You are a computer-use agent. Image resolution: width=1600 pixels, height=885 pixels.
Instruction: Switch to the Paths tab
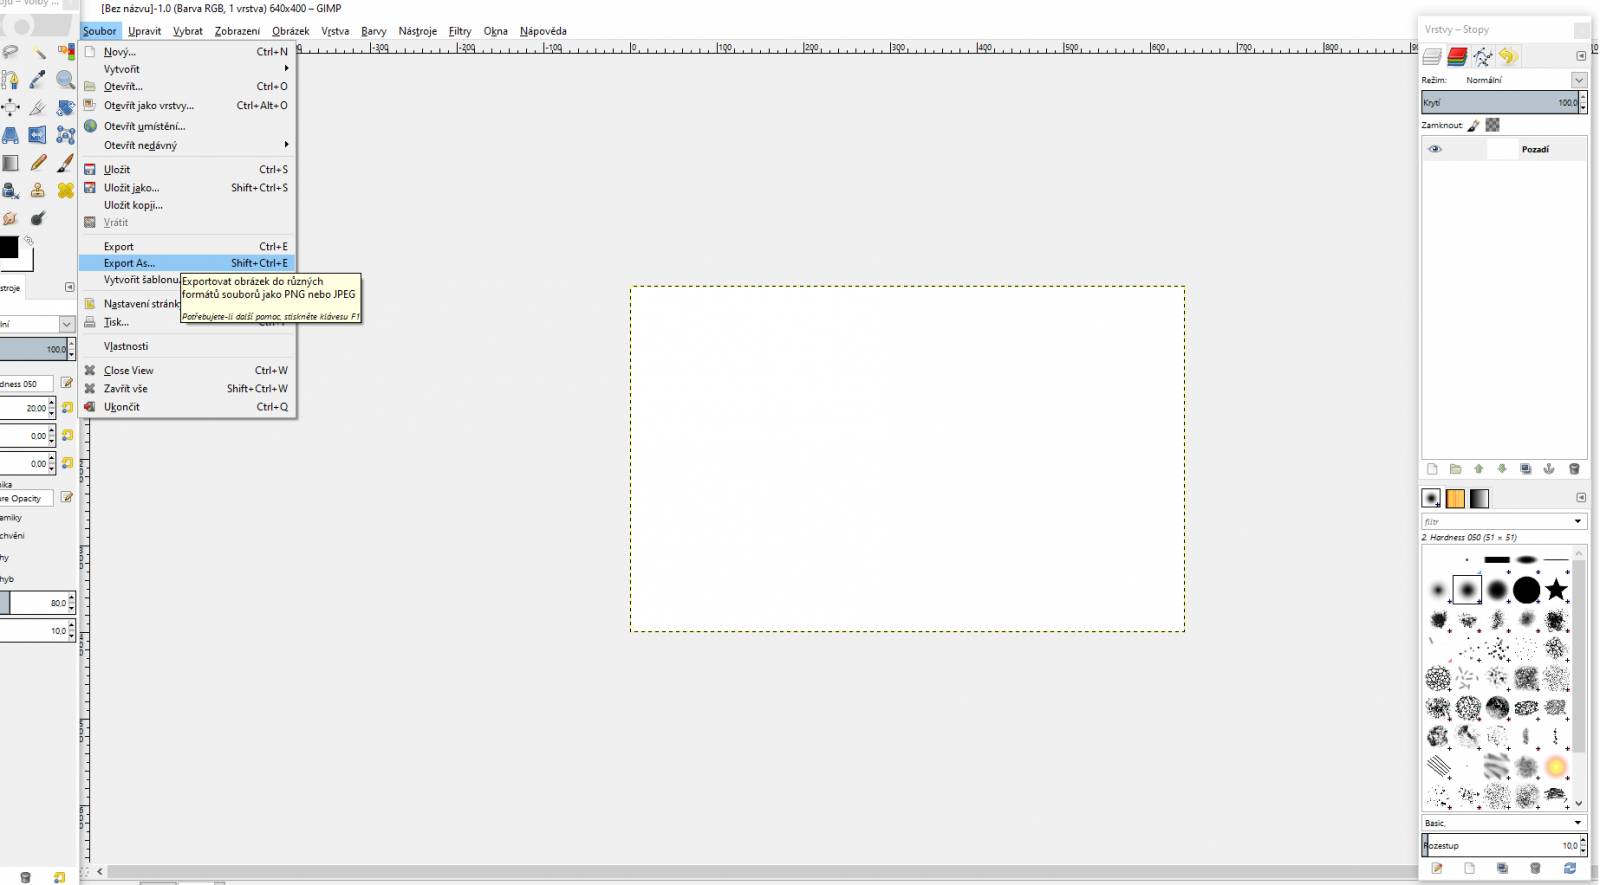pos(1482,56)
